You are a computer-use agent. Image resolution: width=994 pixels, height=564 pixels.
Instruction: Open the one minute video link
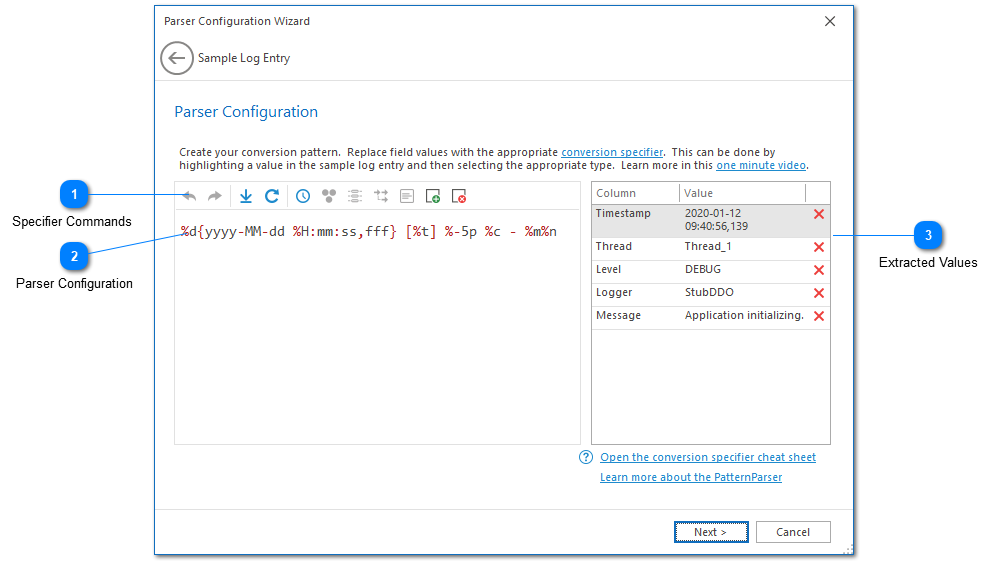click(x=761, y=165)
